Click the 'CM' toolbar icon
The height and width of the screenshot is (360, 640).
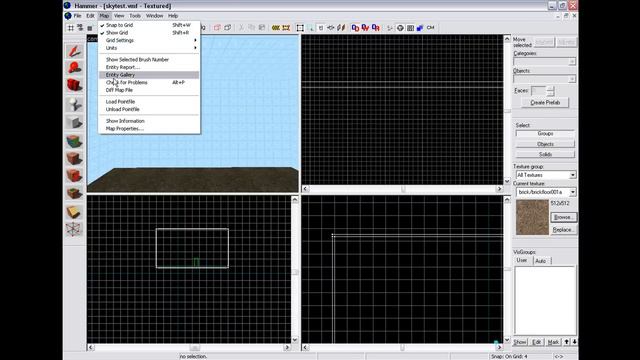pyautogui.click(x=430, y=28)
